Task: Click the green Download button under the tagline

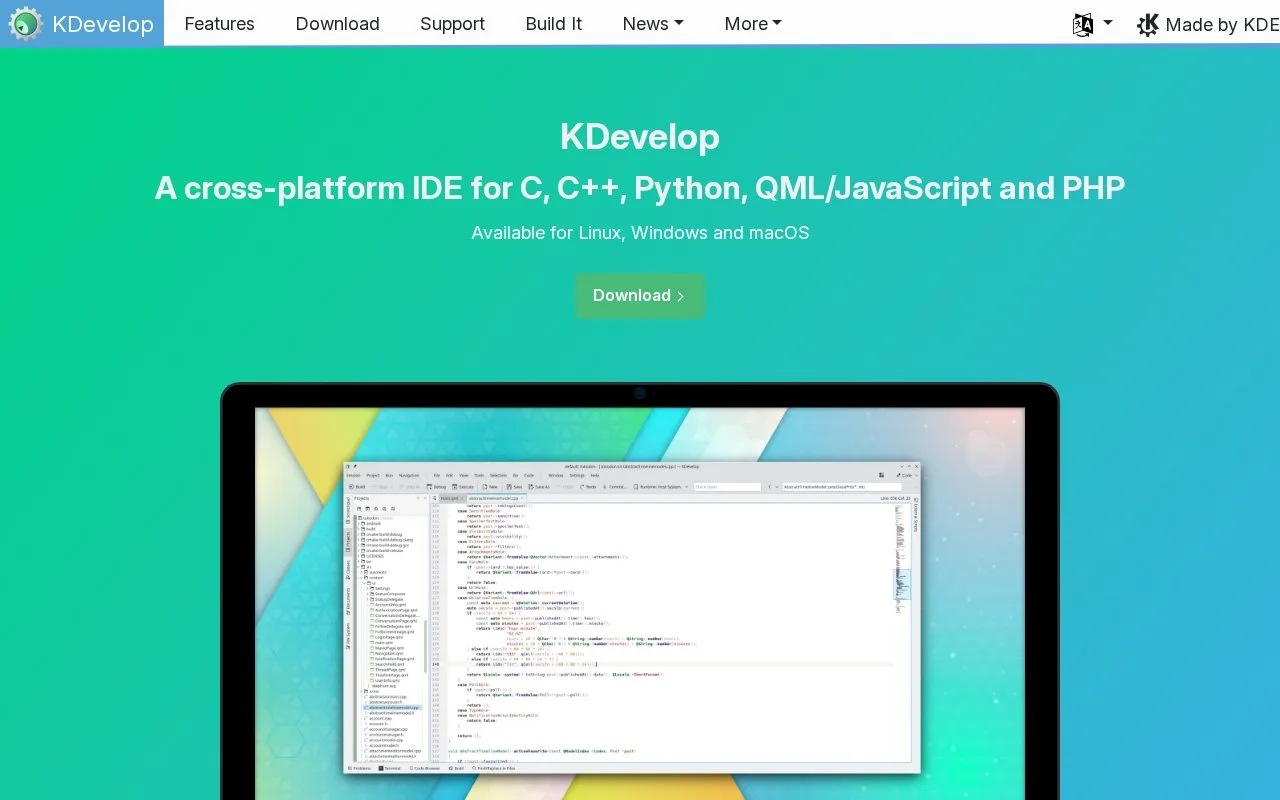Action: tap(640, 296)
